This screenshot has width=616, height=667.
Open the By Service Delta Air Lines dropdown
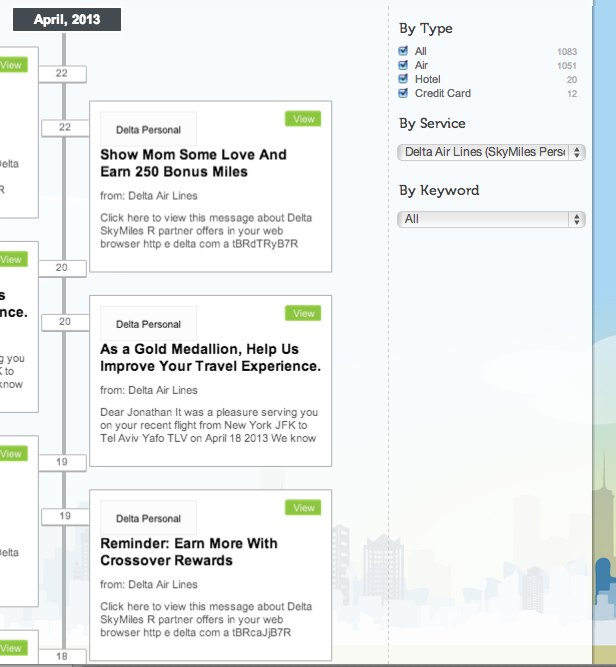point(490,152)
